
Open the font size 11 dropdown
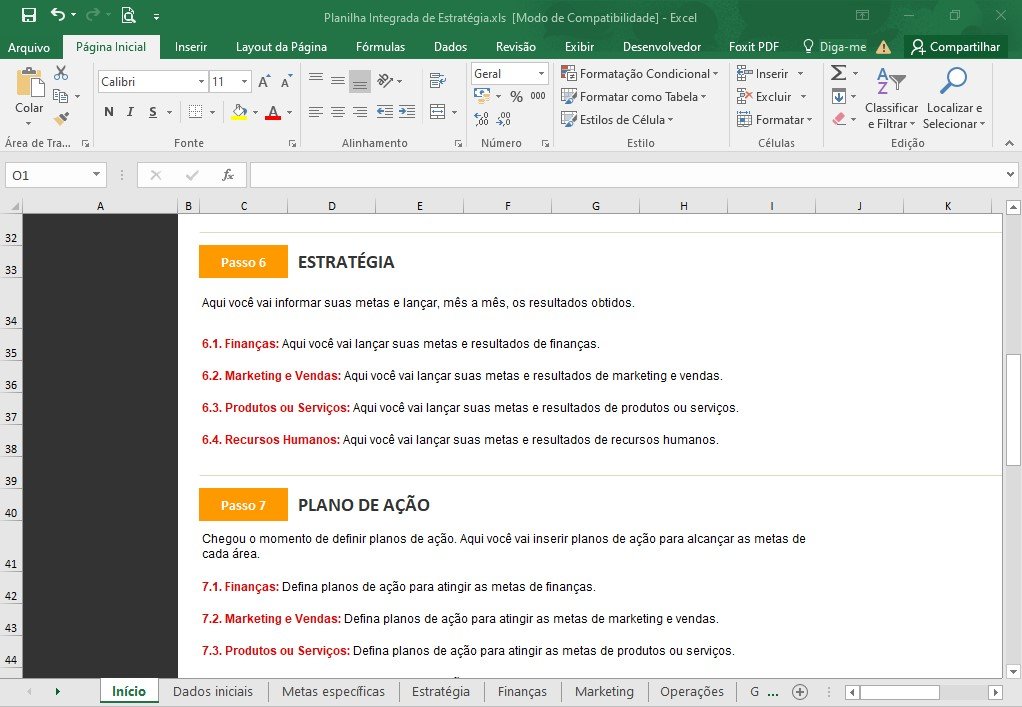coord(244,81)
